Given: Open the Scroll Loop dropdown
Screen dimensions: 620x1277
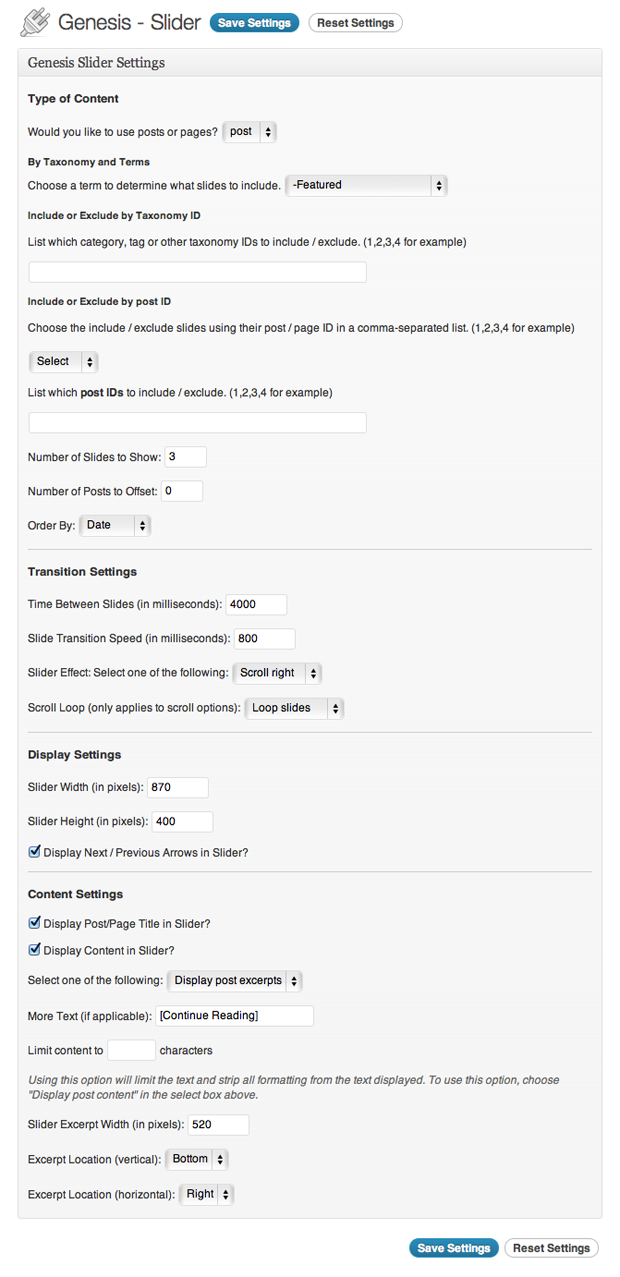Looking at the screenshot, I should [x=294, y=708].
